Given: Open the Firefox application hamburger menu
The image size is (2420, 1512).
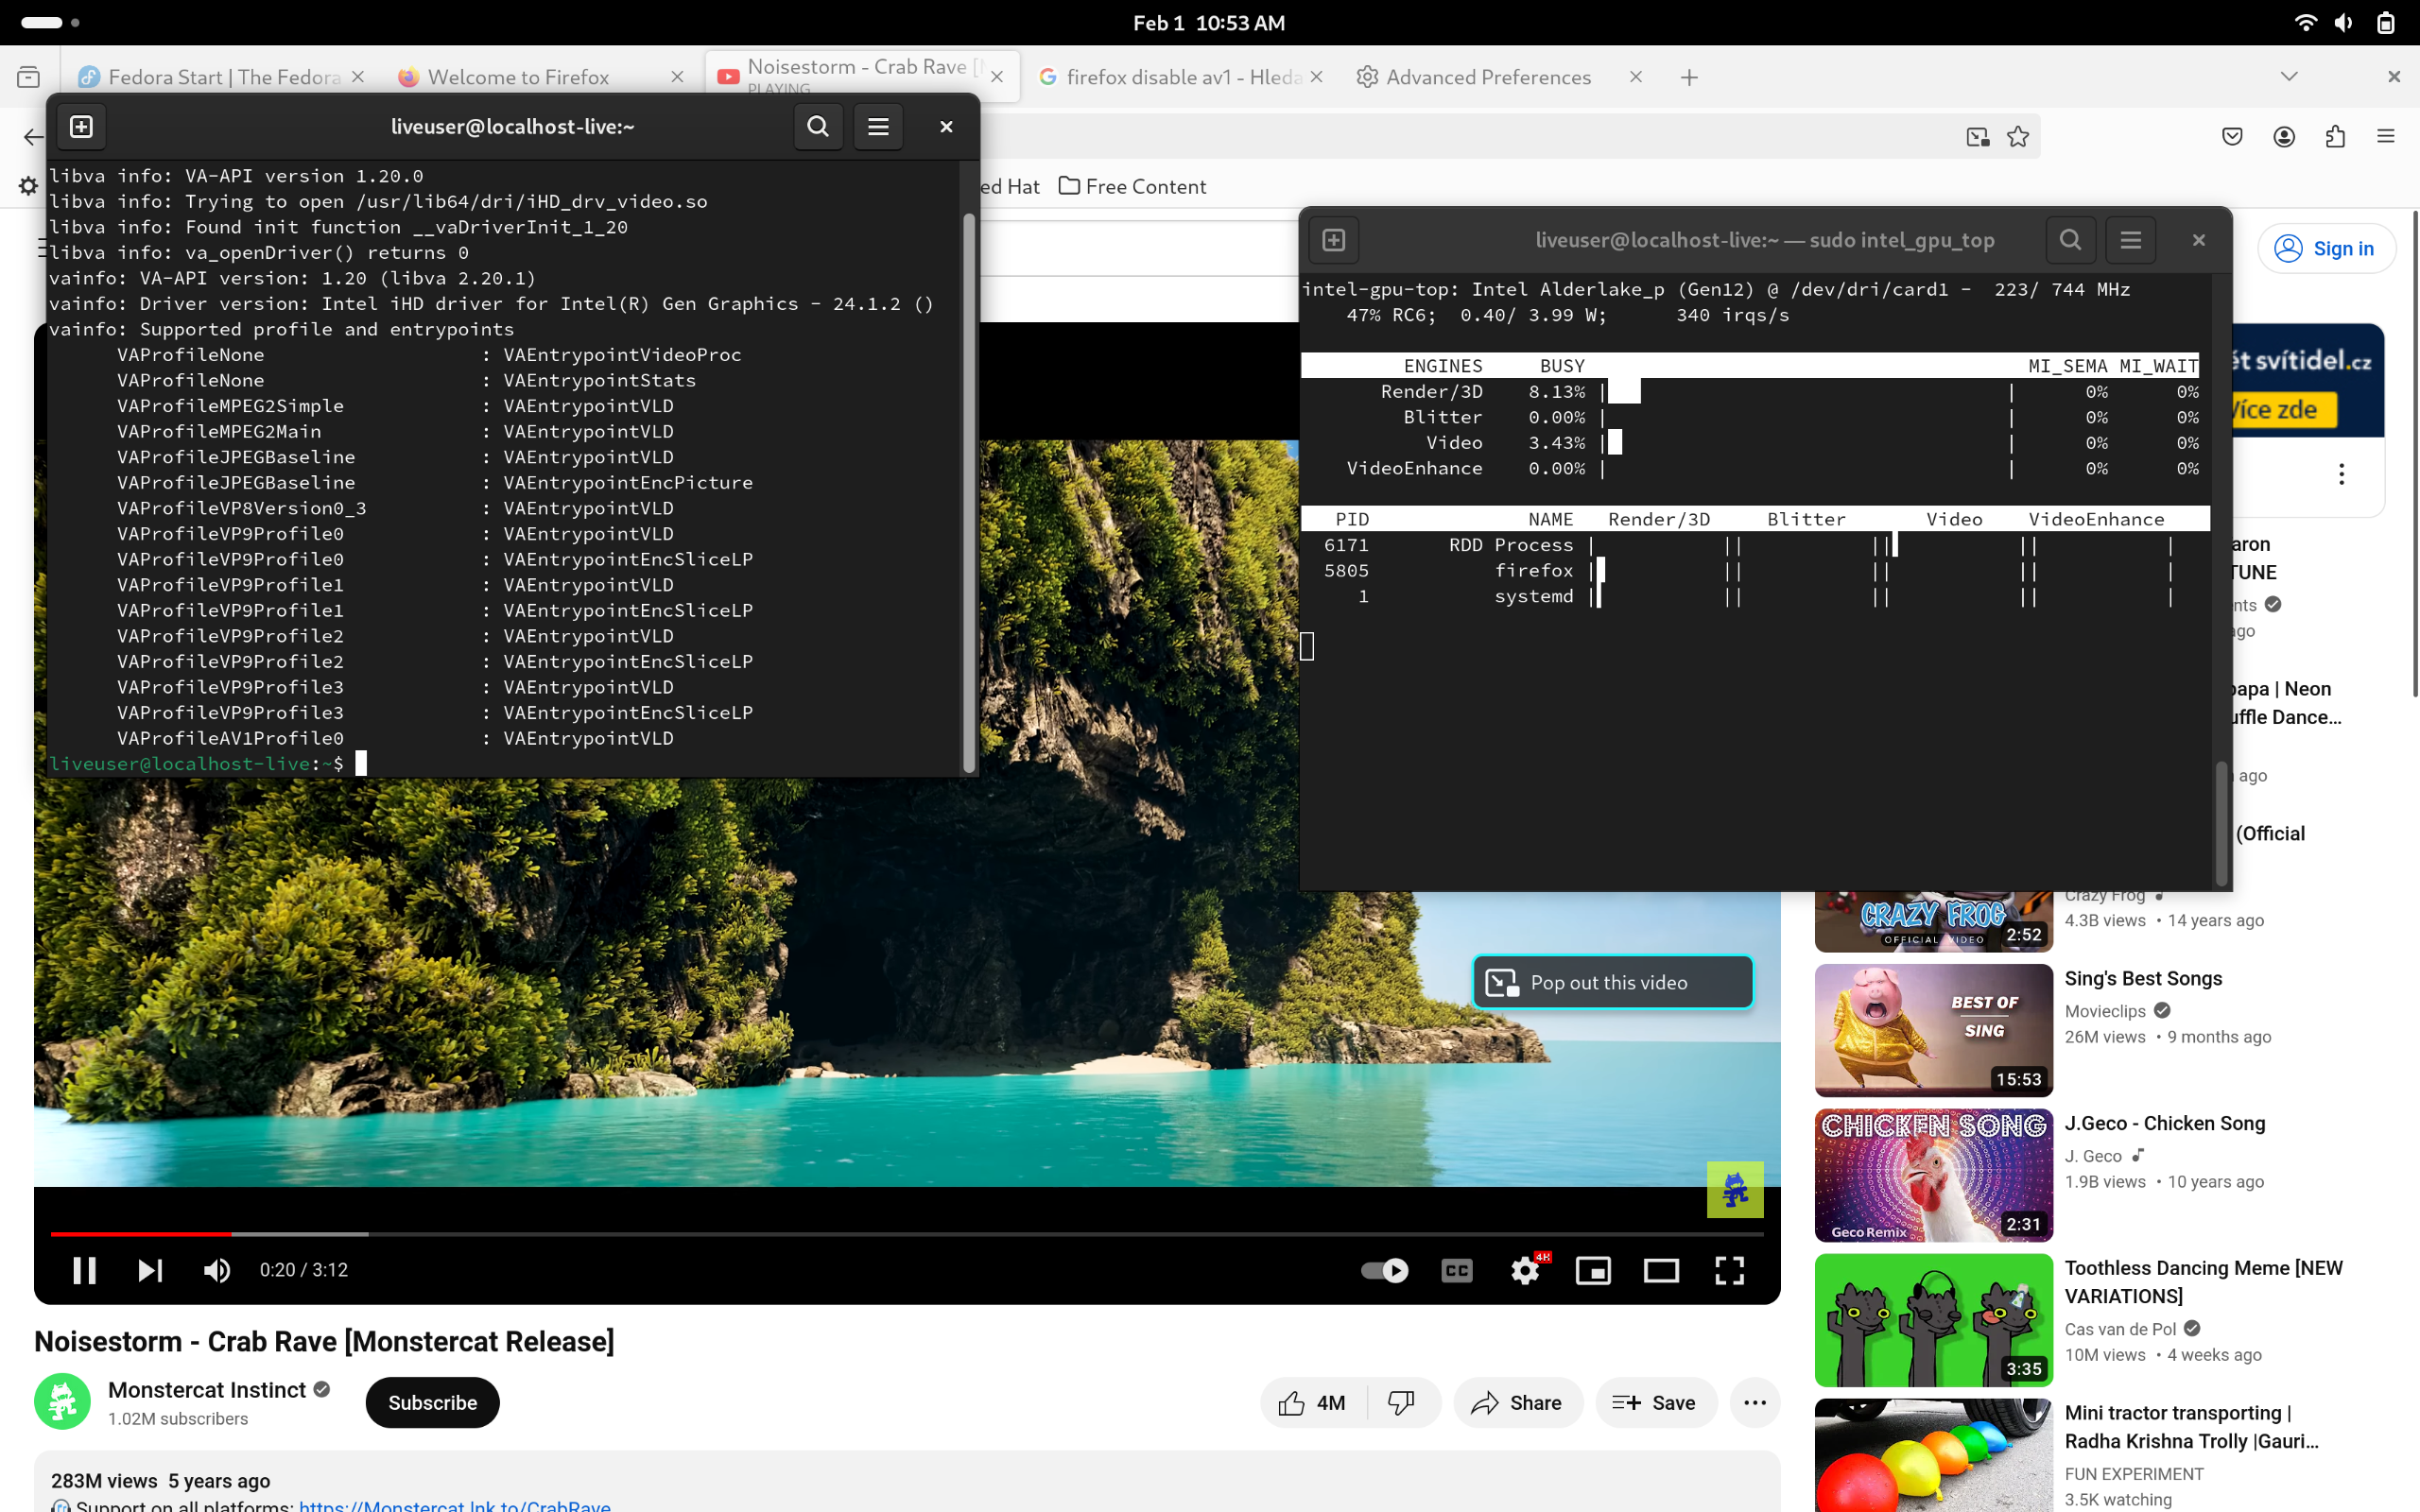Looking at the screenshot, I should pos(2386,137).
